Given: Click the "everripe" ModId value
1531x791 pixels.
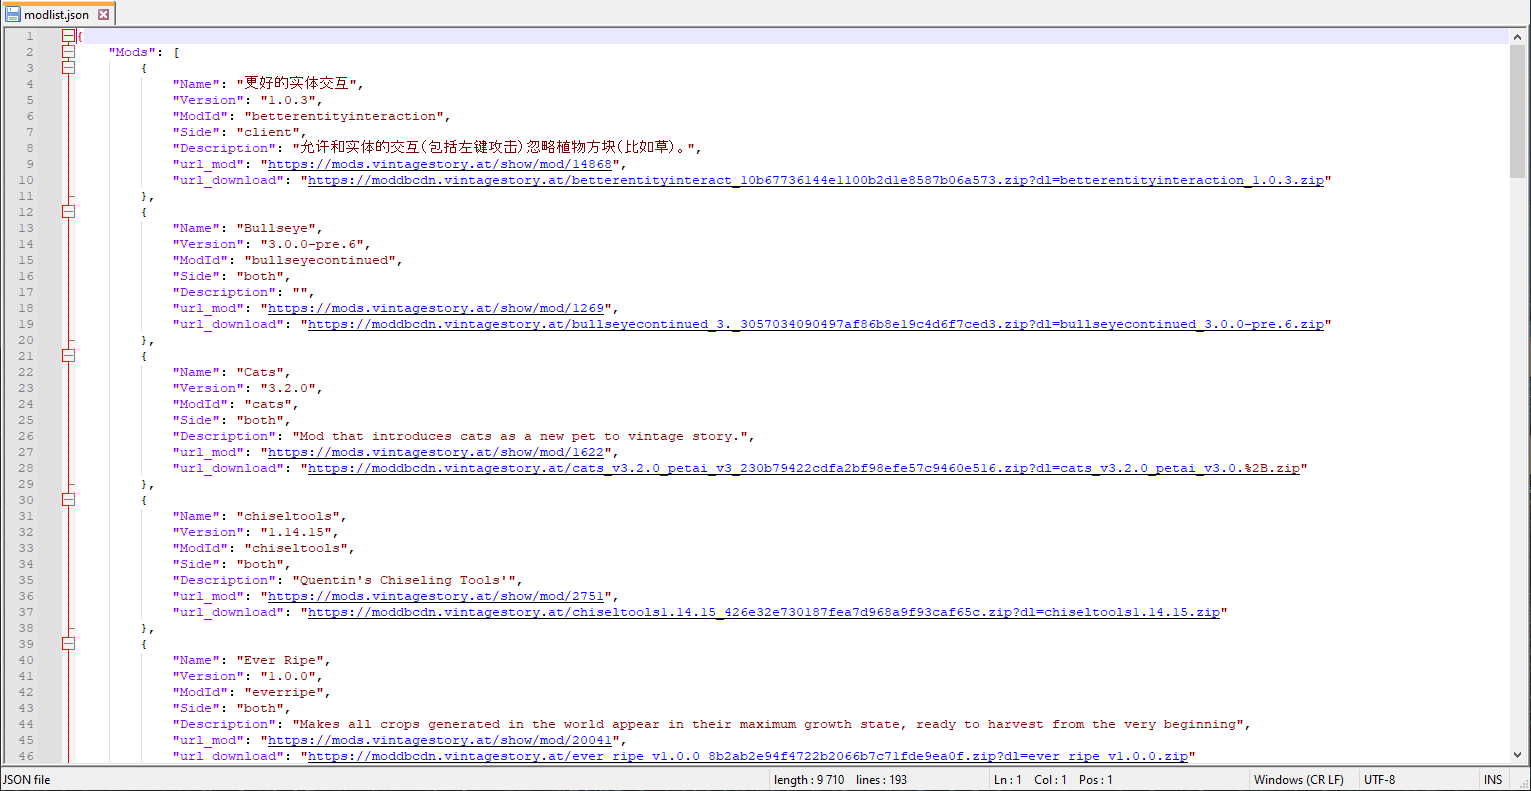Looking at the screenshot, I should (x=284, y=692).
